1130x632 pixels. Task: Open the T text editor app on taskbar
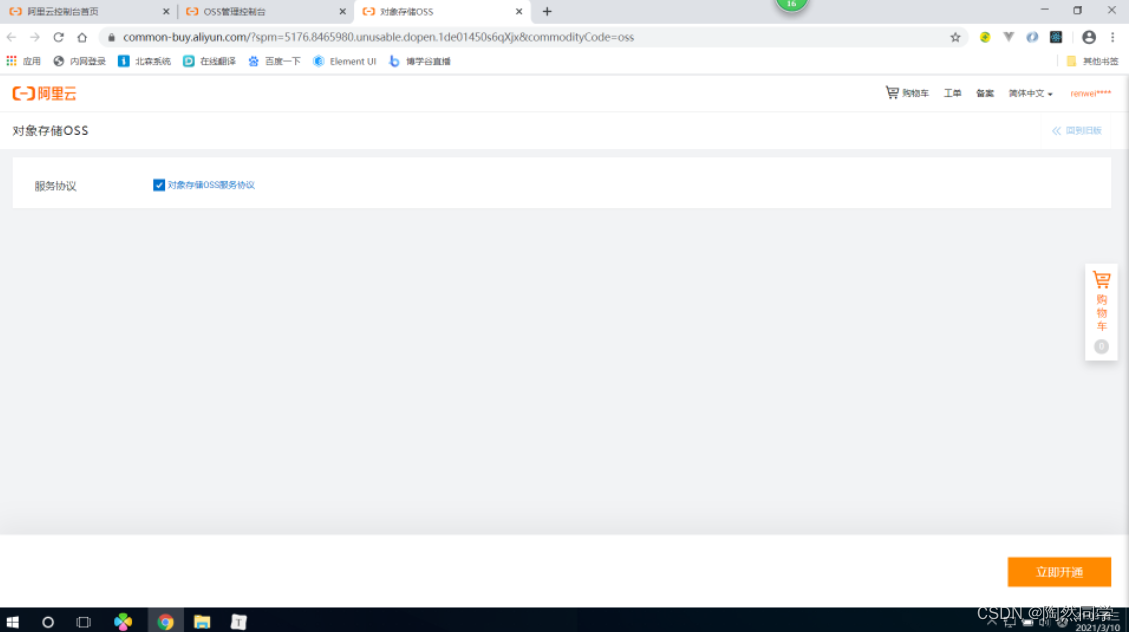click(239, 621)
